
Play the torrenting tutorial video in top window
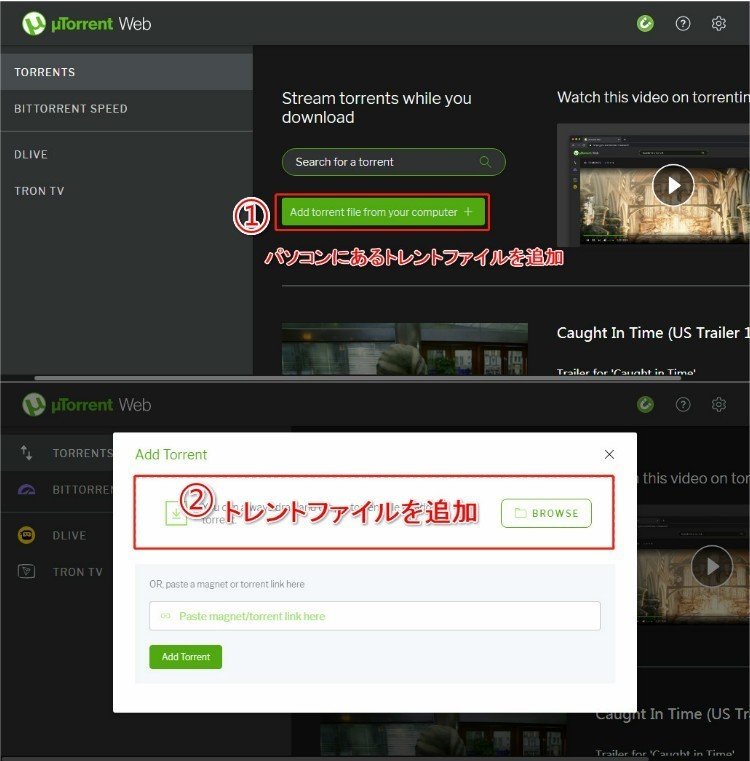(x=673, y=185)
